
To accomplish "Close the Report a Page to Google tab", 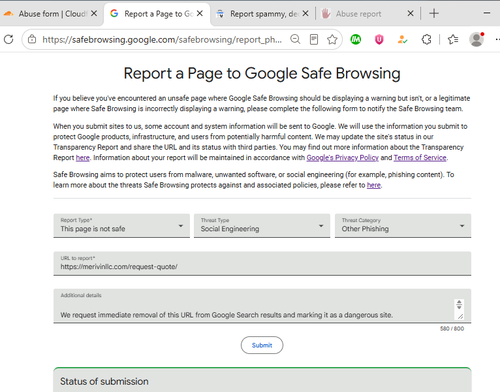I will point(200,13).
